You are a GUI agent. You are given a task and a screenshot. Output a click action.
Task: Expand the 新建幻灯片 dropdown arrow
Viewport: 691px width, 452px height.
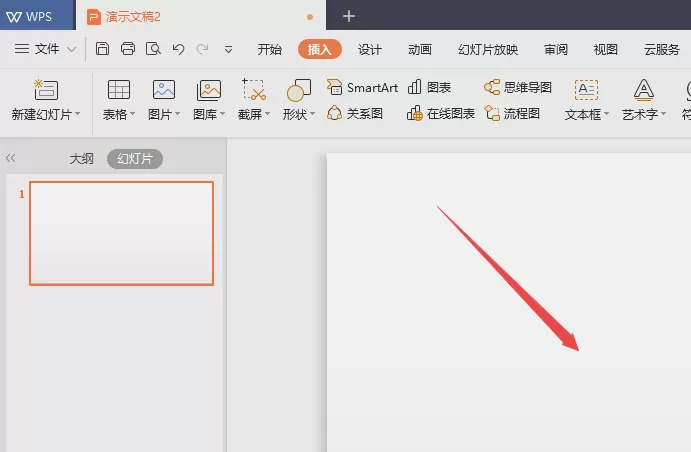(x=78, y=114)
